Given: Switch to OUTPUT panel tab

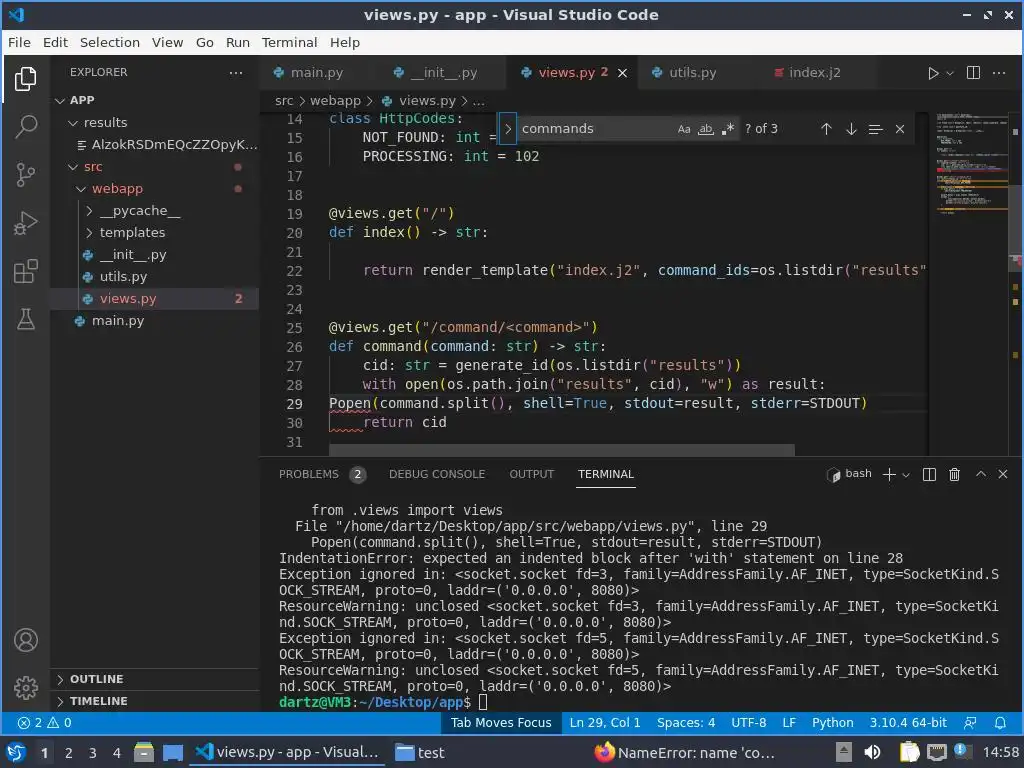Looking at the screenshot, I should [x=532, y=475].
